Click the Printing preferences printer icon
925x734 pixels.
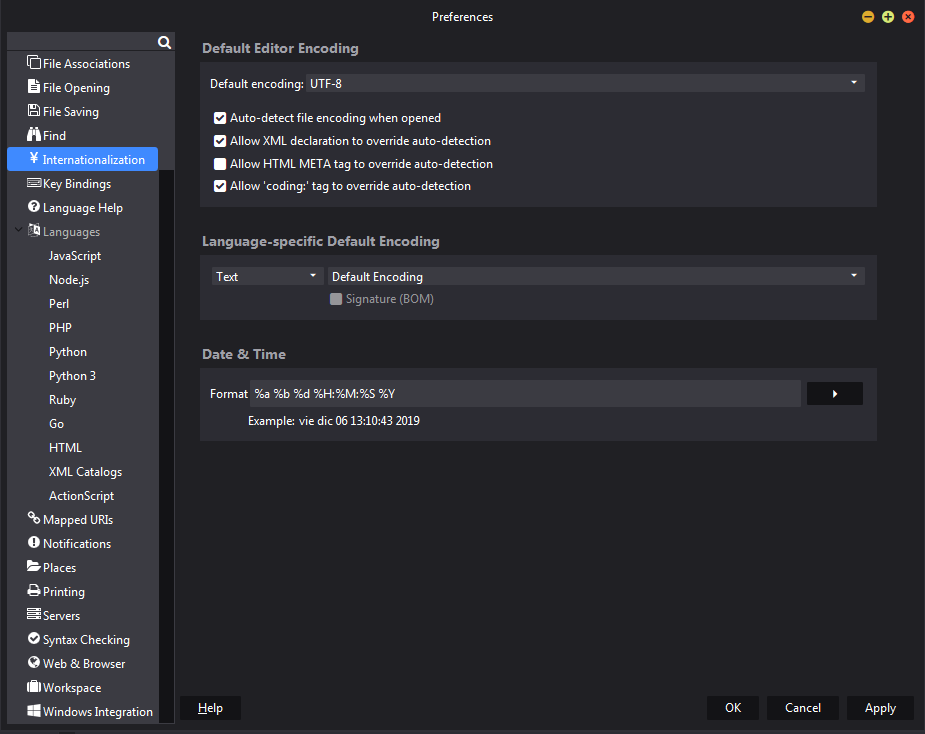(x=32, y=591)
